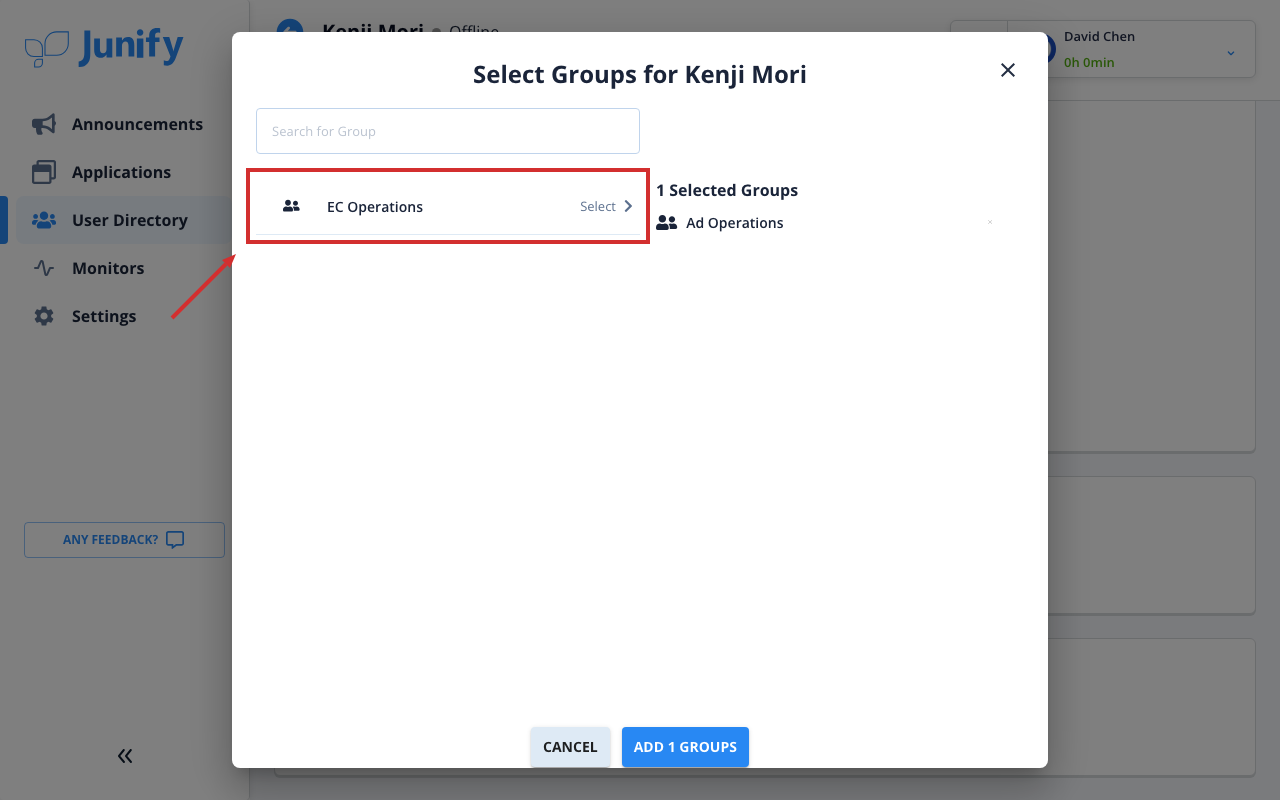This screenshot has width=1280, height=800.
Task: Remove Ad Operations with the small x
Action: pyautogui.click(x=990, y=222)
